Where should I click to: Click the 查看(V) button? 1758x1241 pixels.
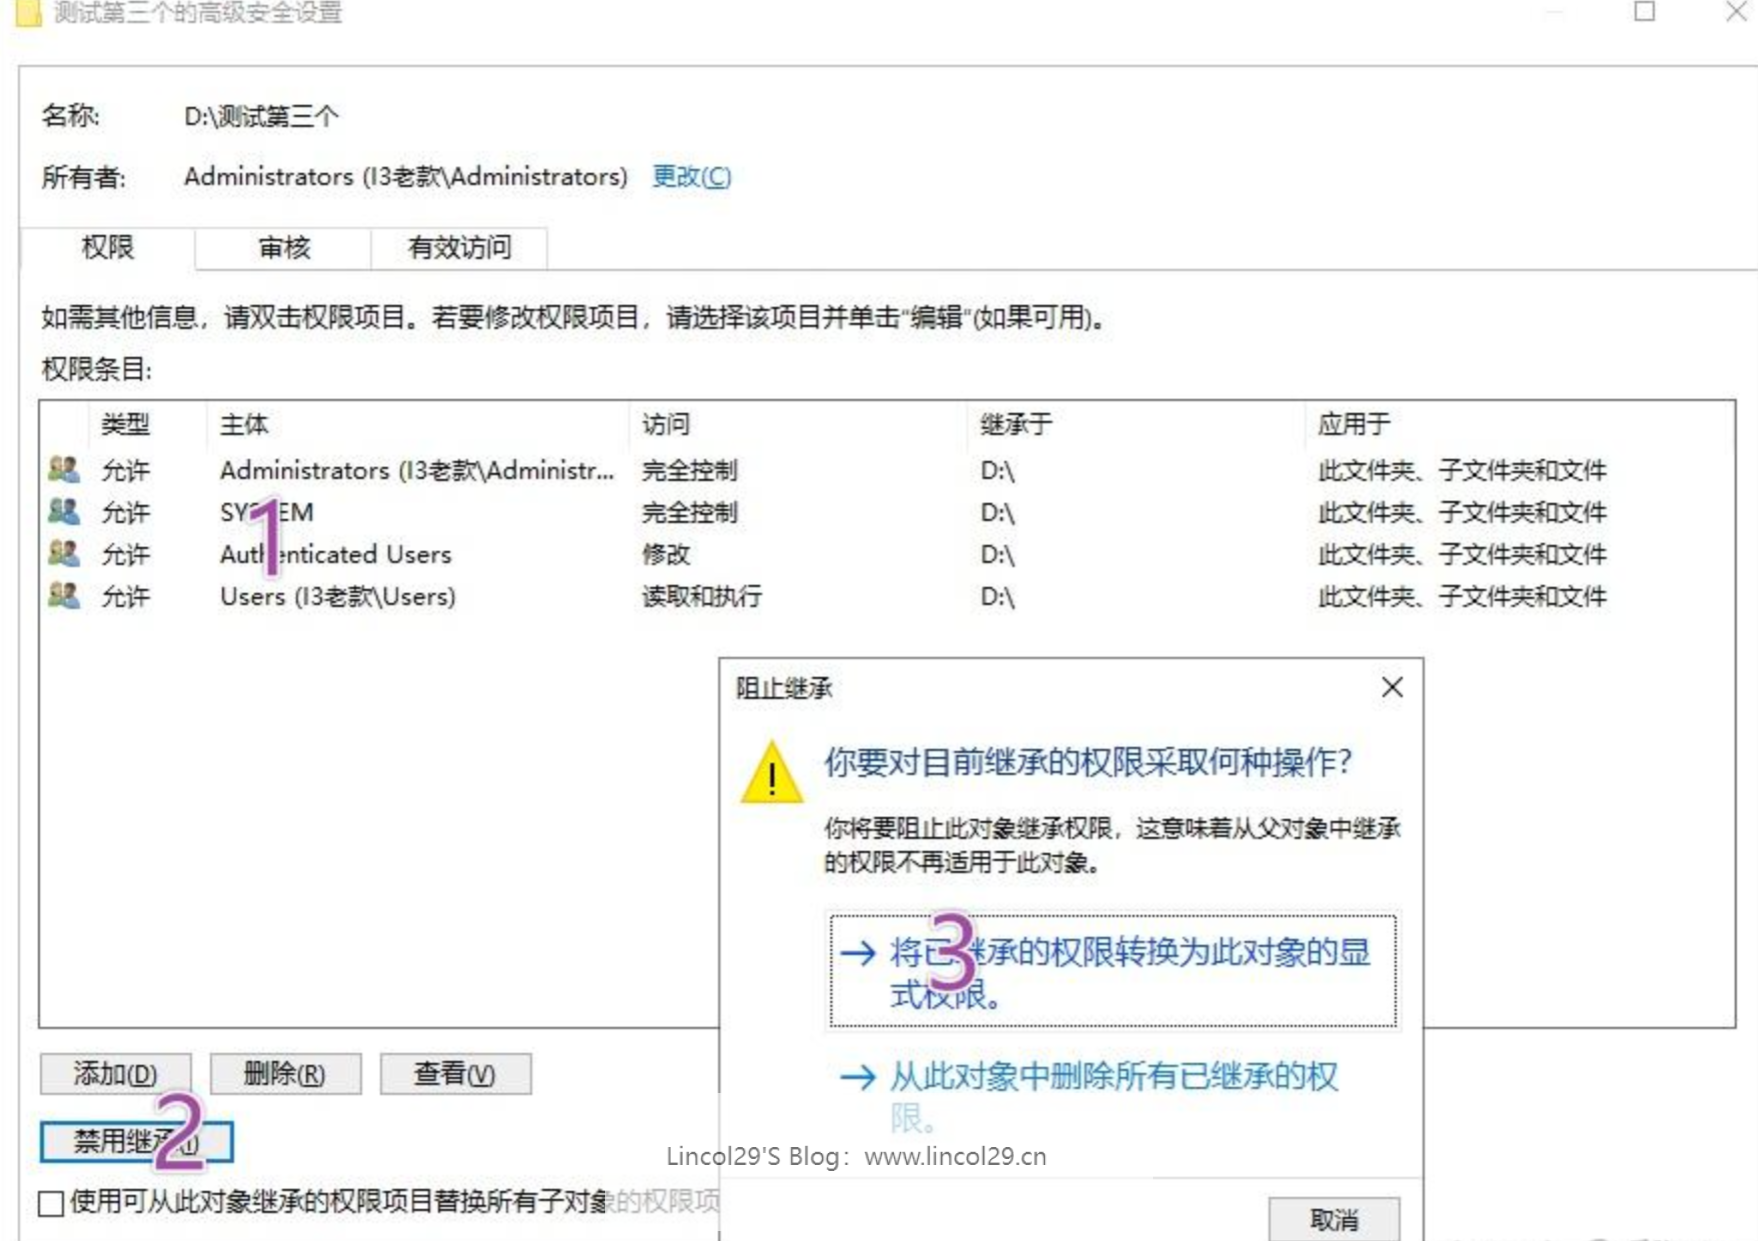(455, 1074)
